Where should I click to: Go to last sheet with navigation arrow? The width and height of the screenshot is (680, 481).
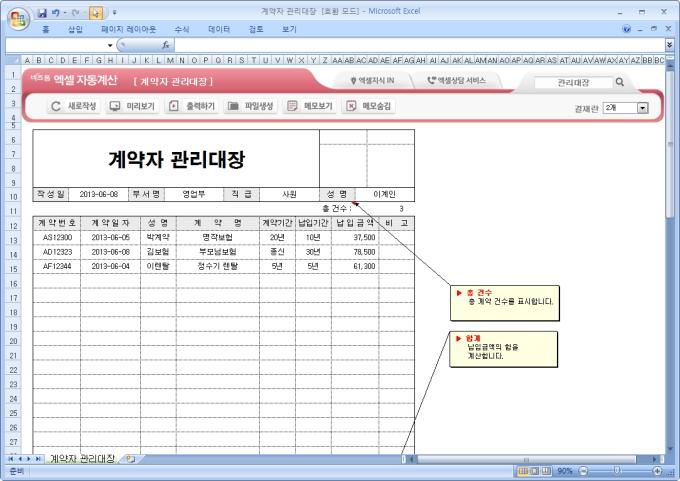(x=38, y=458)
